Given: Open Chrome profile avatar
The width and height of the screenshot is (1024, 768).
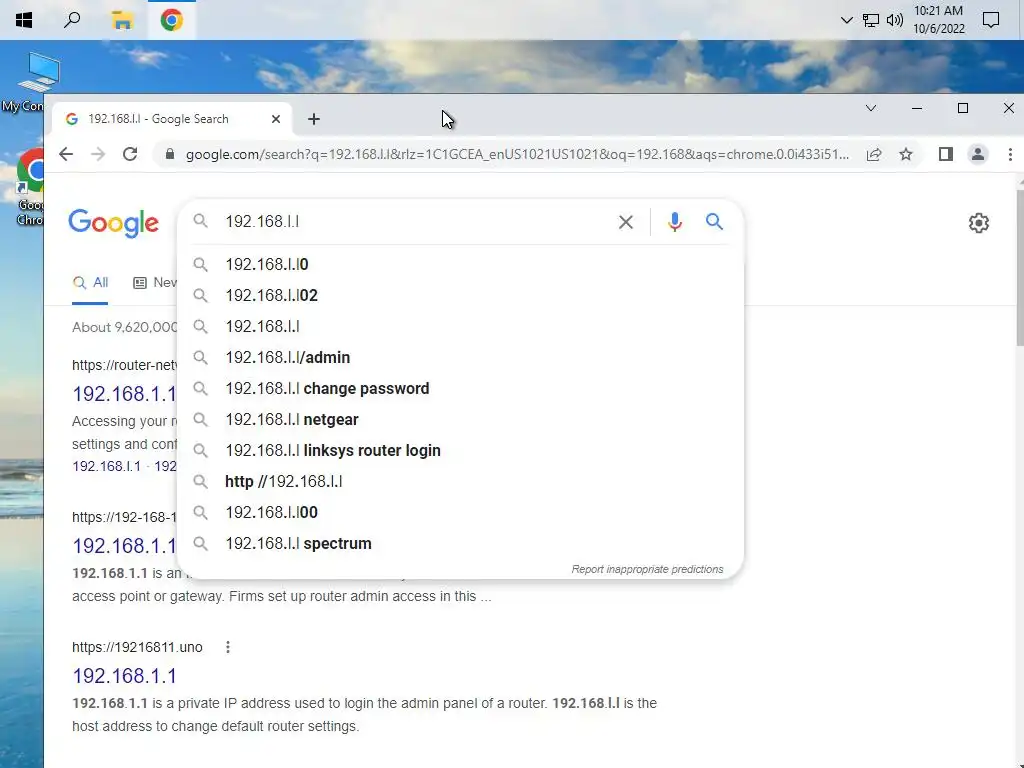Looking at the screenshot, I should 978,154.
